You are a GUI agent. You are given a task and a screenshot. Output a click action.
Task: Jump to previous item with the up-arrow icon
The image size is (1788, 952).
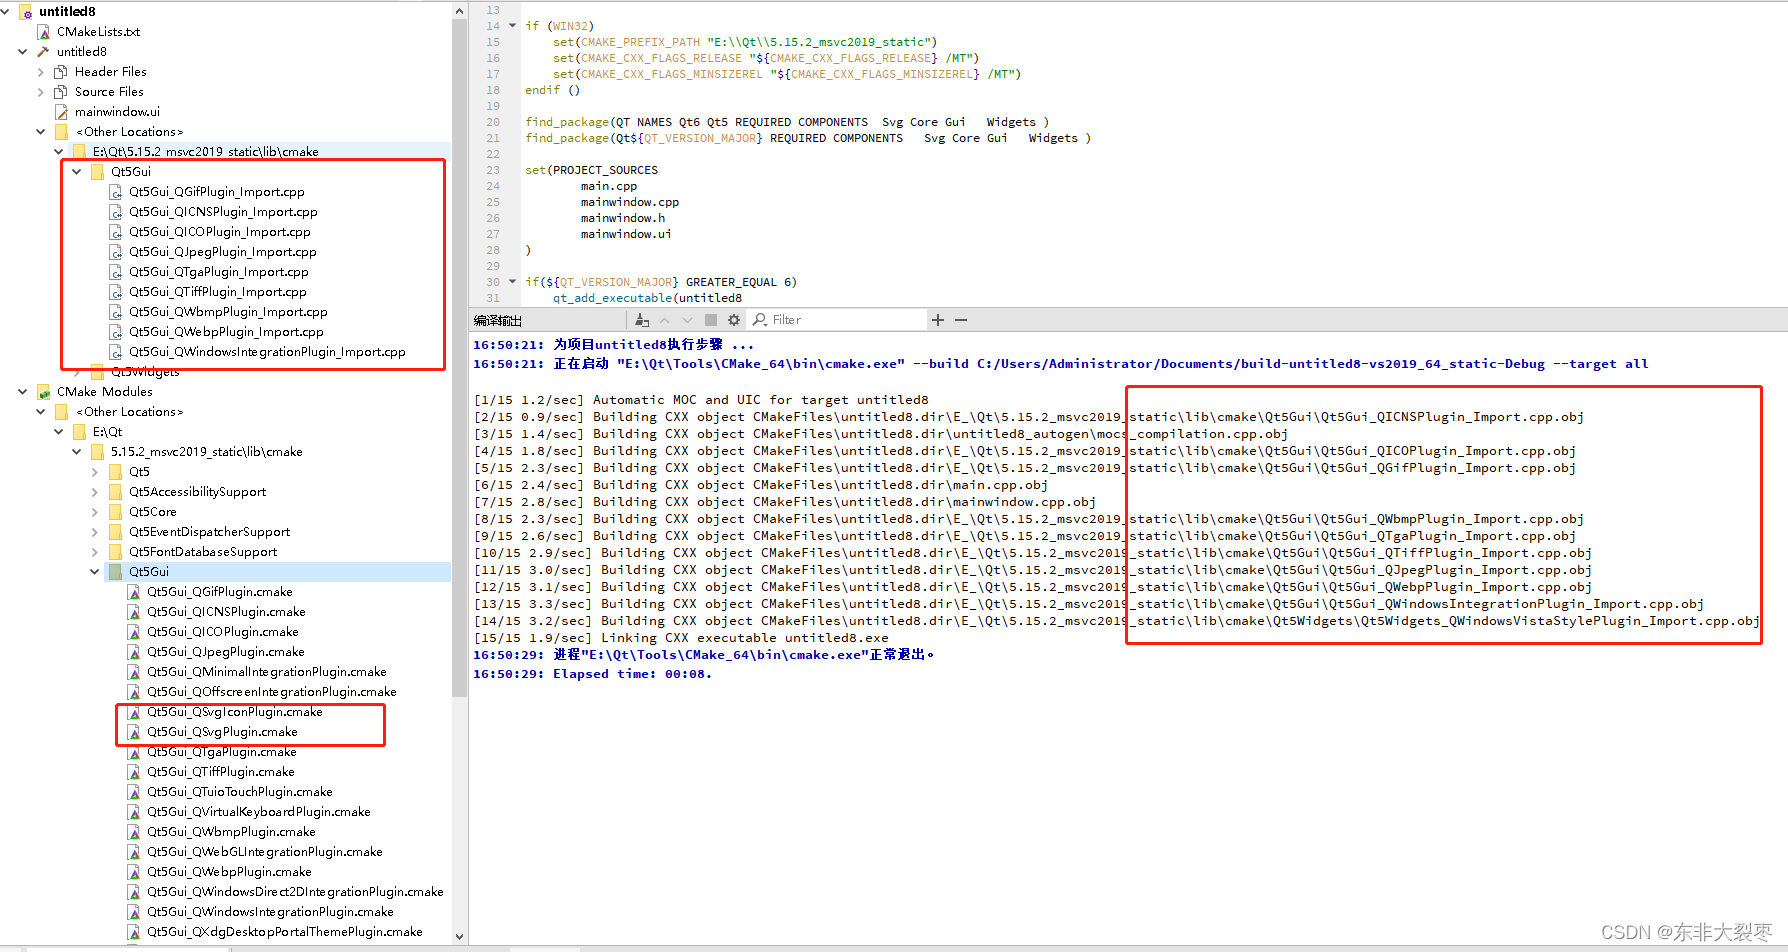pos(664,319)
